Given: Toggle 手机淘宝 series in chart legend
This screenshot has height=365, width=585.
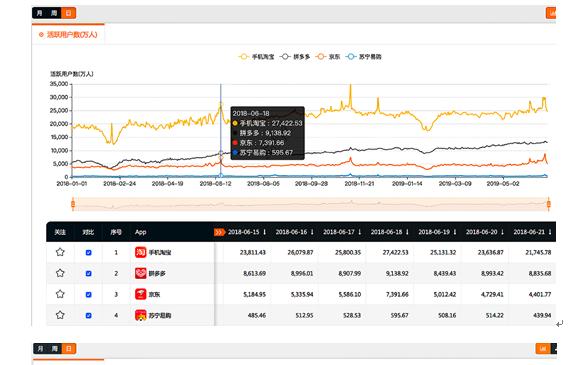Looking at the screenshot, I should (x=256, y=57).
